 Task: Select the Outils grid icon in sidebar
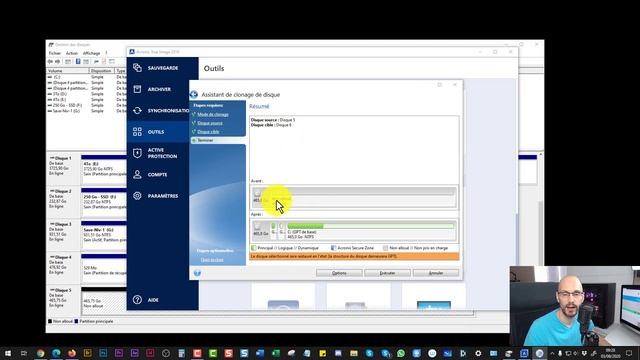137,132
